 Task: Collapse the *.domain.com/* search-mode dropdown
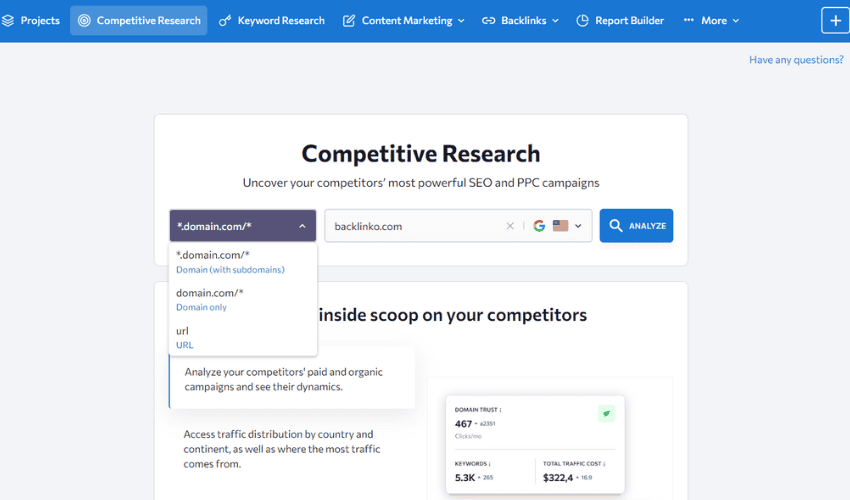point(242,226)
